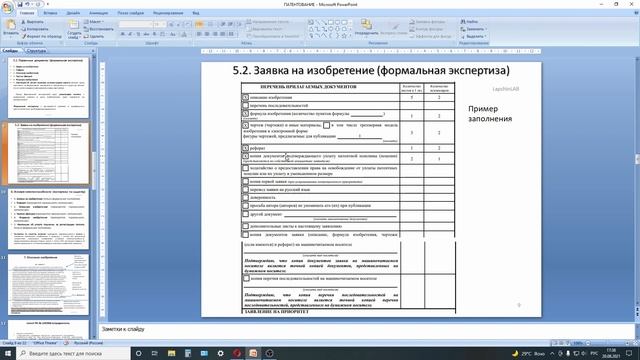Screen dimensions: 640x360
Task: Click Delete (Удалить) slide button
Action: click(x=94, y=36)
